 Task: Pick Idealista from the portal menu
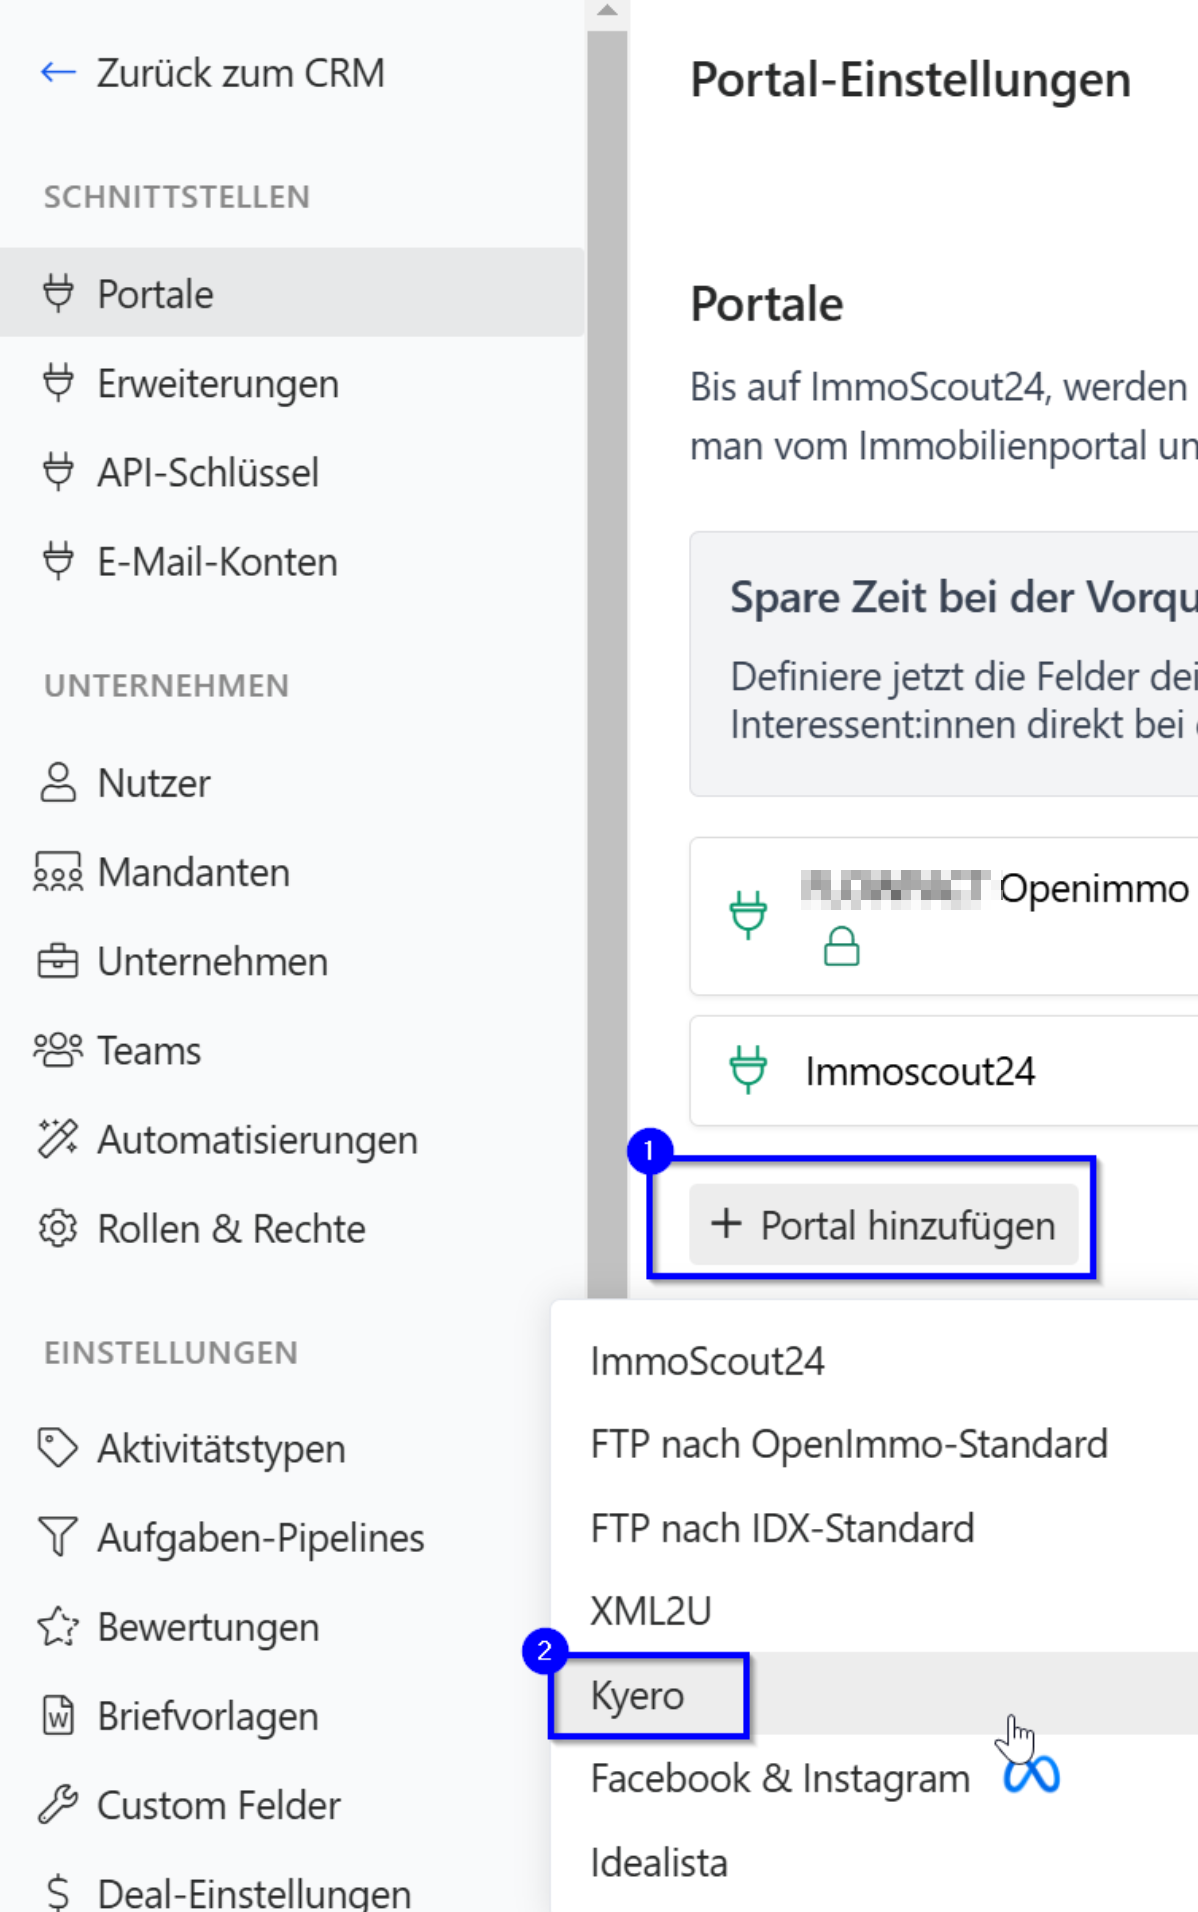click(659, 1863)
